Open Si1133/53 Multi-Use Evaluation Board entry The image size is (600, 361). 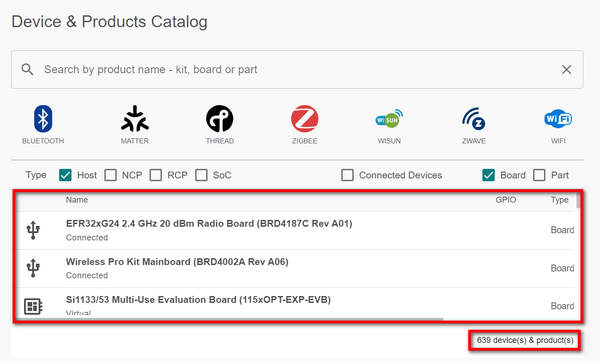coord(198,300)
